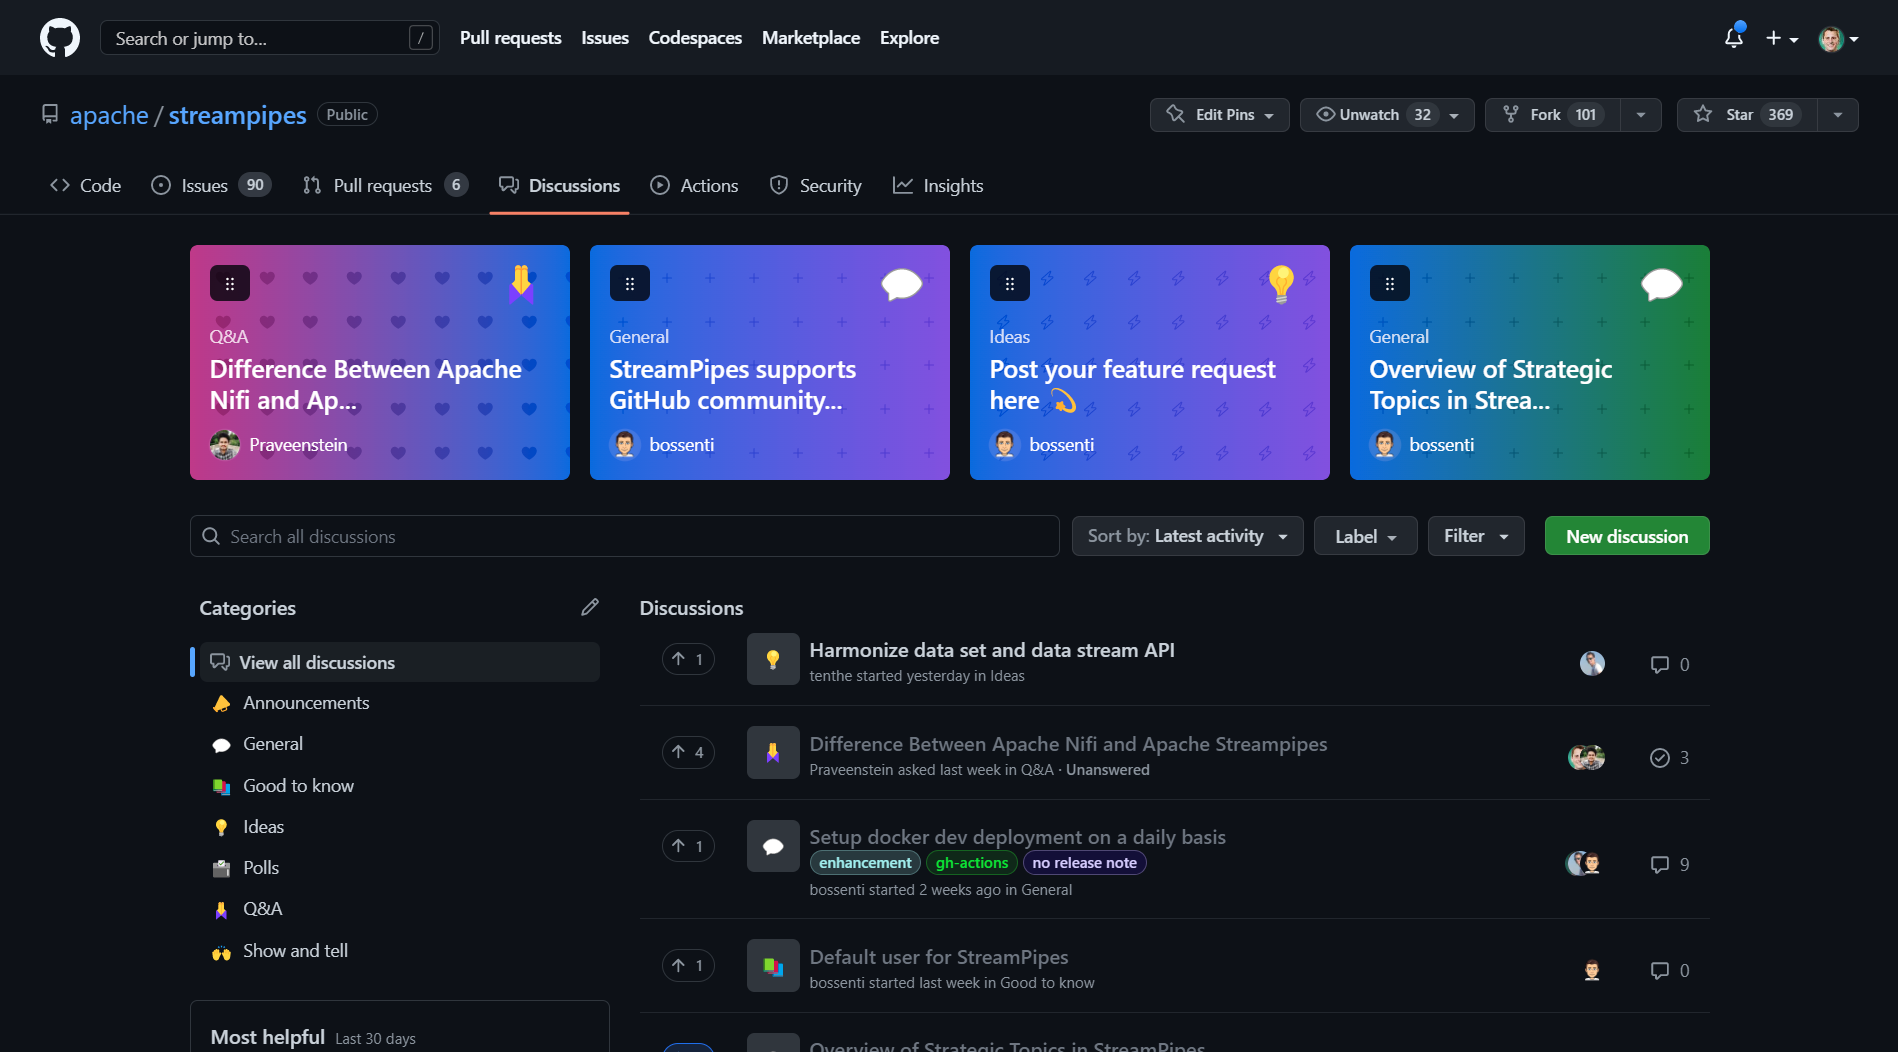The height and width of the screenshot is (1052, 1898).
Task: Open the Insights tab
Action: (x=938, y=186)
